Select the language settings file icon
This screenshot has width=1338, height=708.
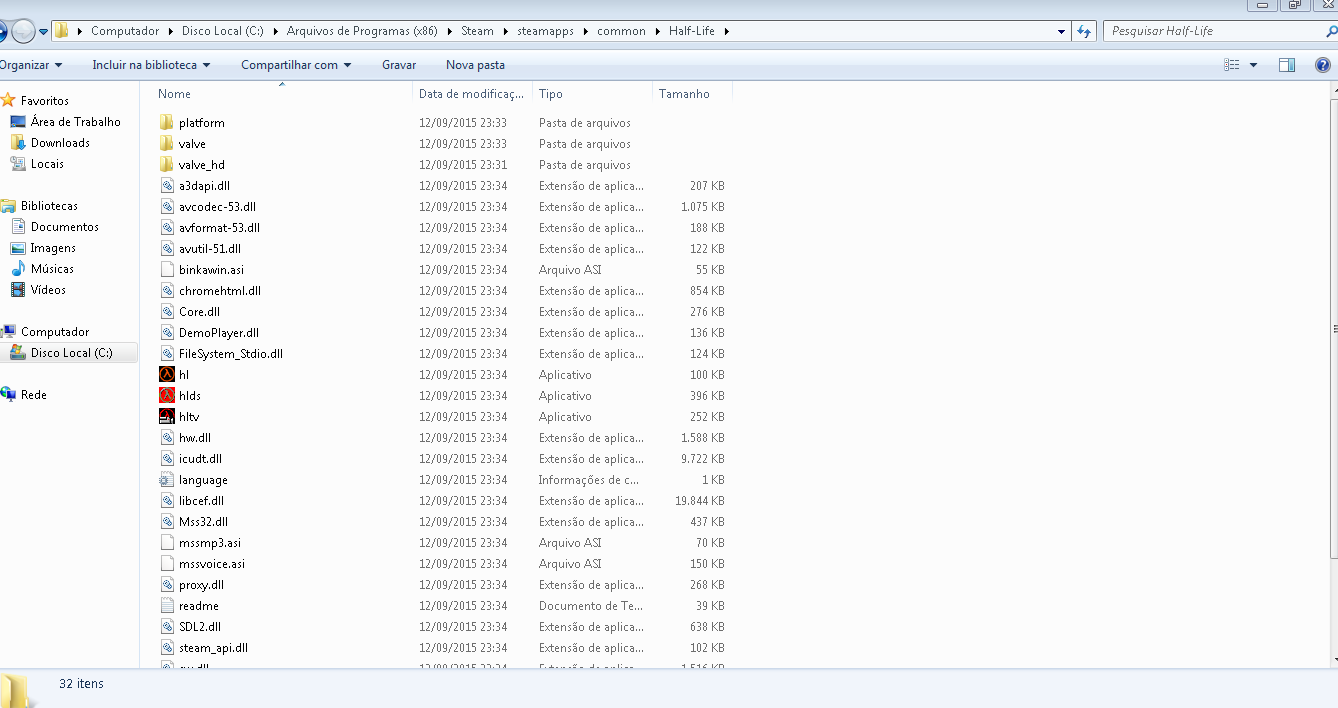point(167,479)
